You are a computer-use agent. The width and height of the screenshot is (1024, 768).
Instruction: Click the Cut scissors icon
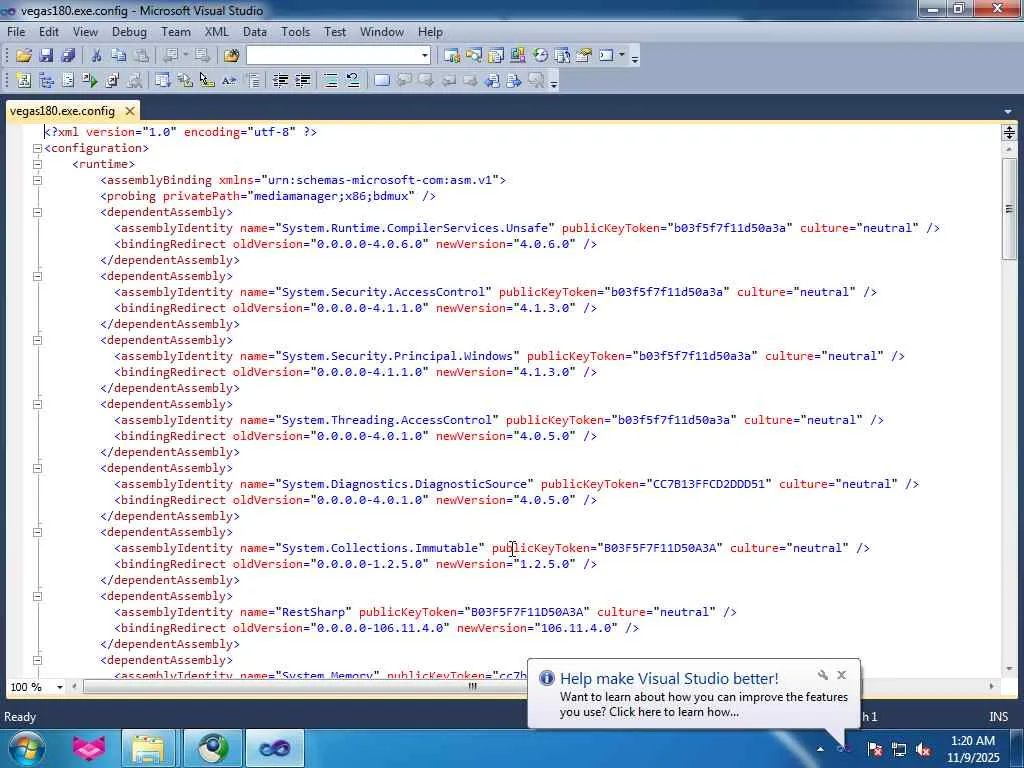click(x=97, y=56)
